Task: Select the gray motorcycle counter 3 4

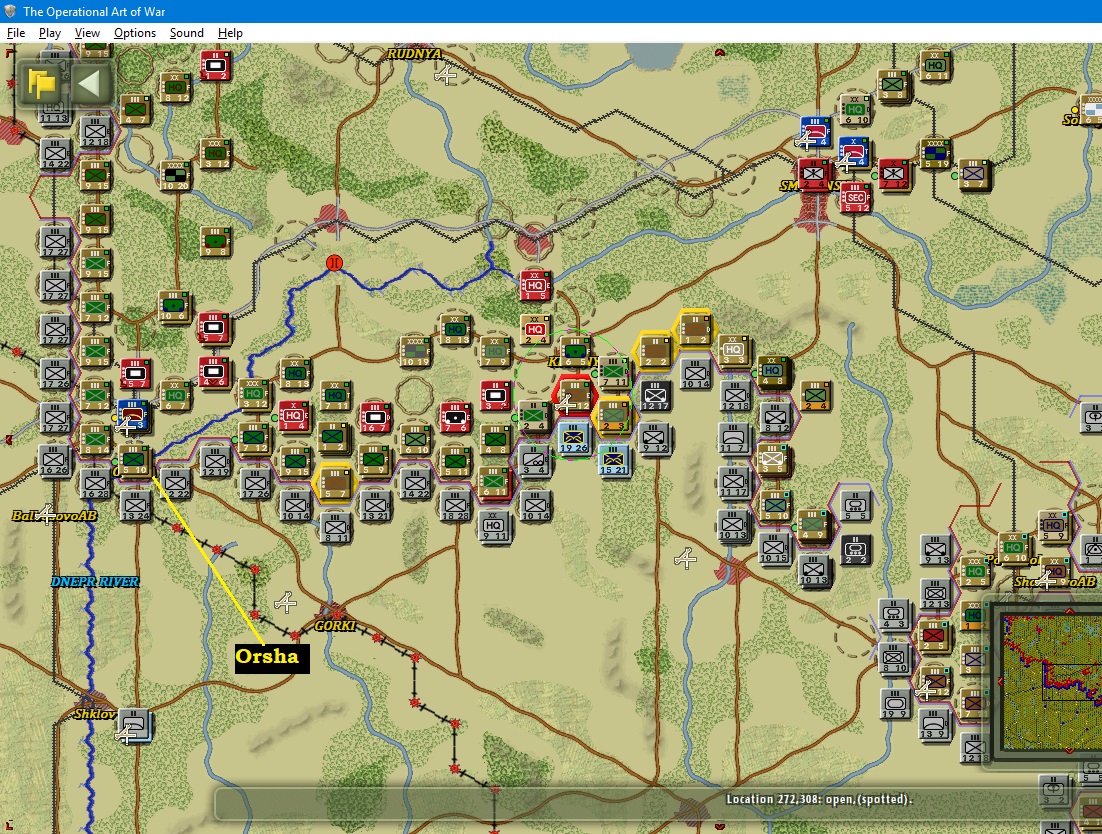Action: [535, 460]
